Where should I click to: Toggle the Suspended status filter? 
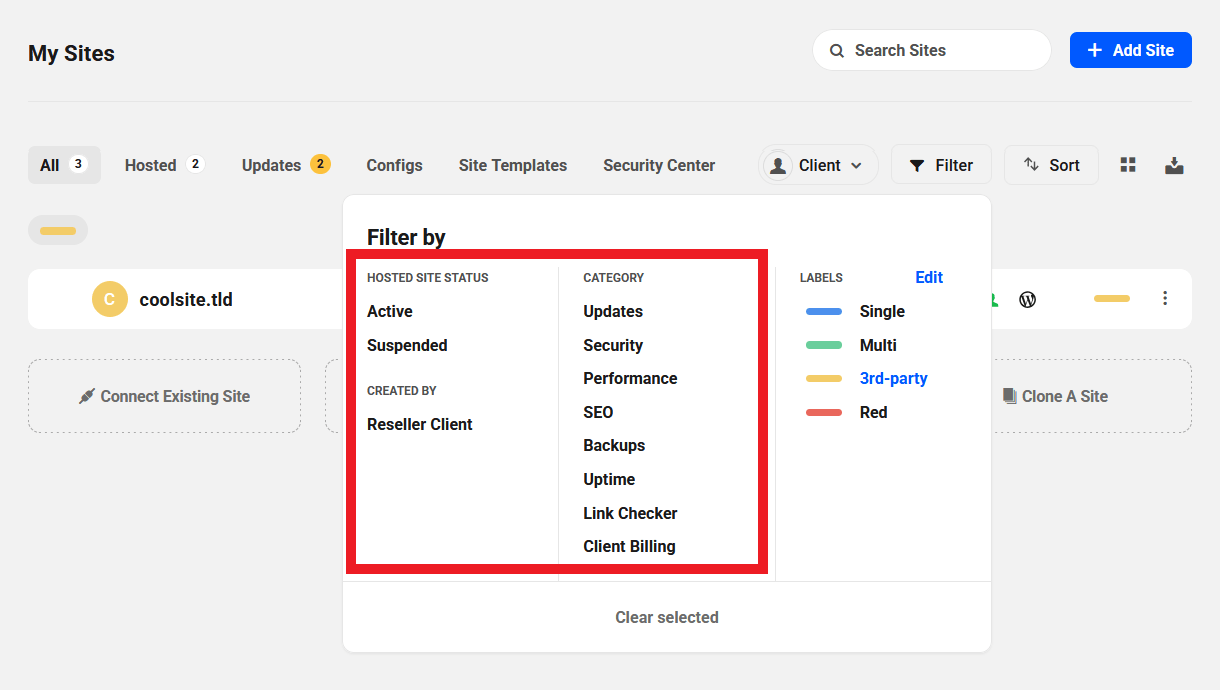(407, 345)
